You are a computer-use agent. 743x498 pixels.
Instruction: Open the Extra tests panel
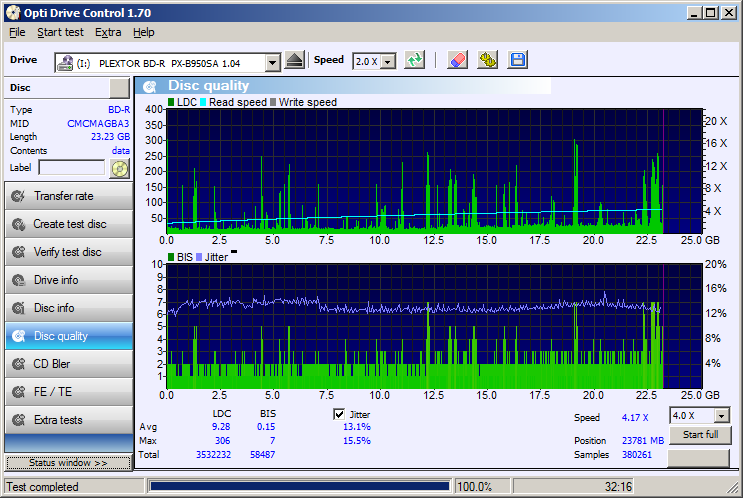coord(69,420)
